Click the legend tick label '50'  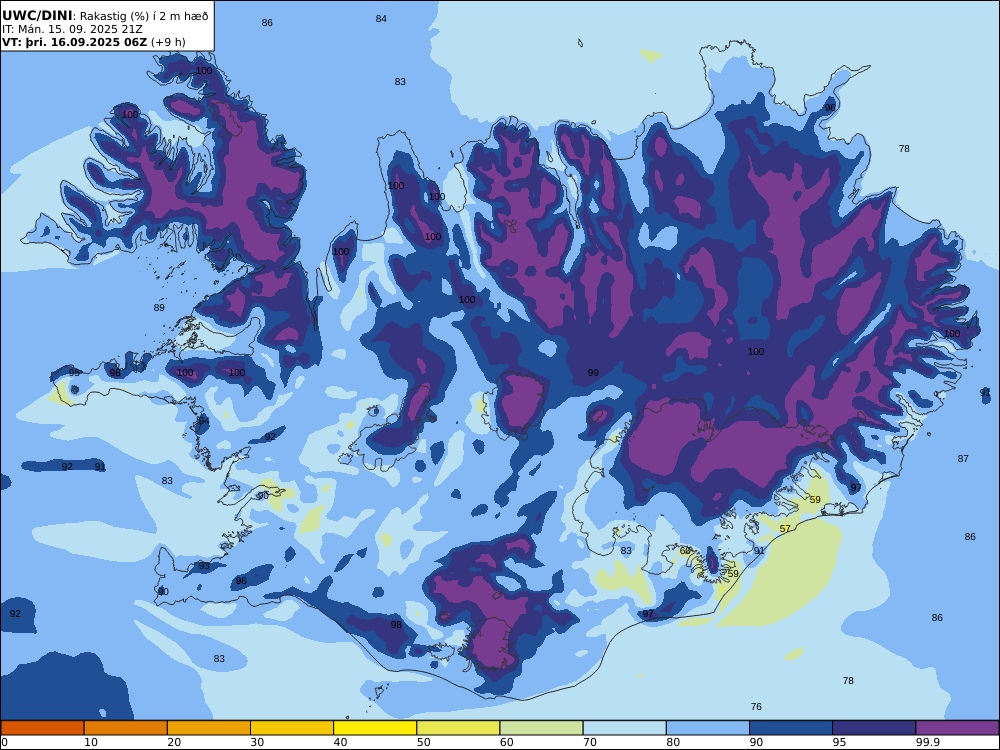(x=423, y=742)
